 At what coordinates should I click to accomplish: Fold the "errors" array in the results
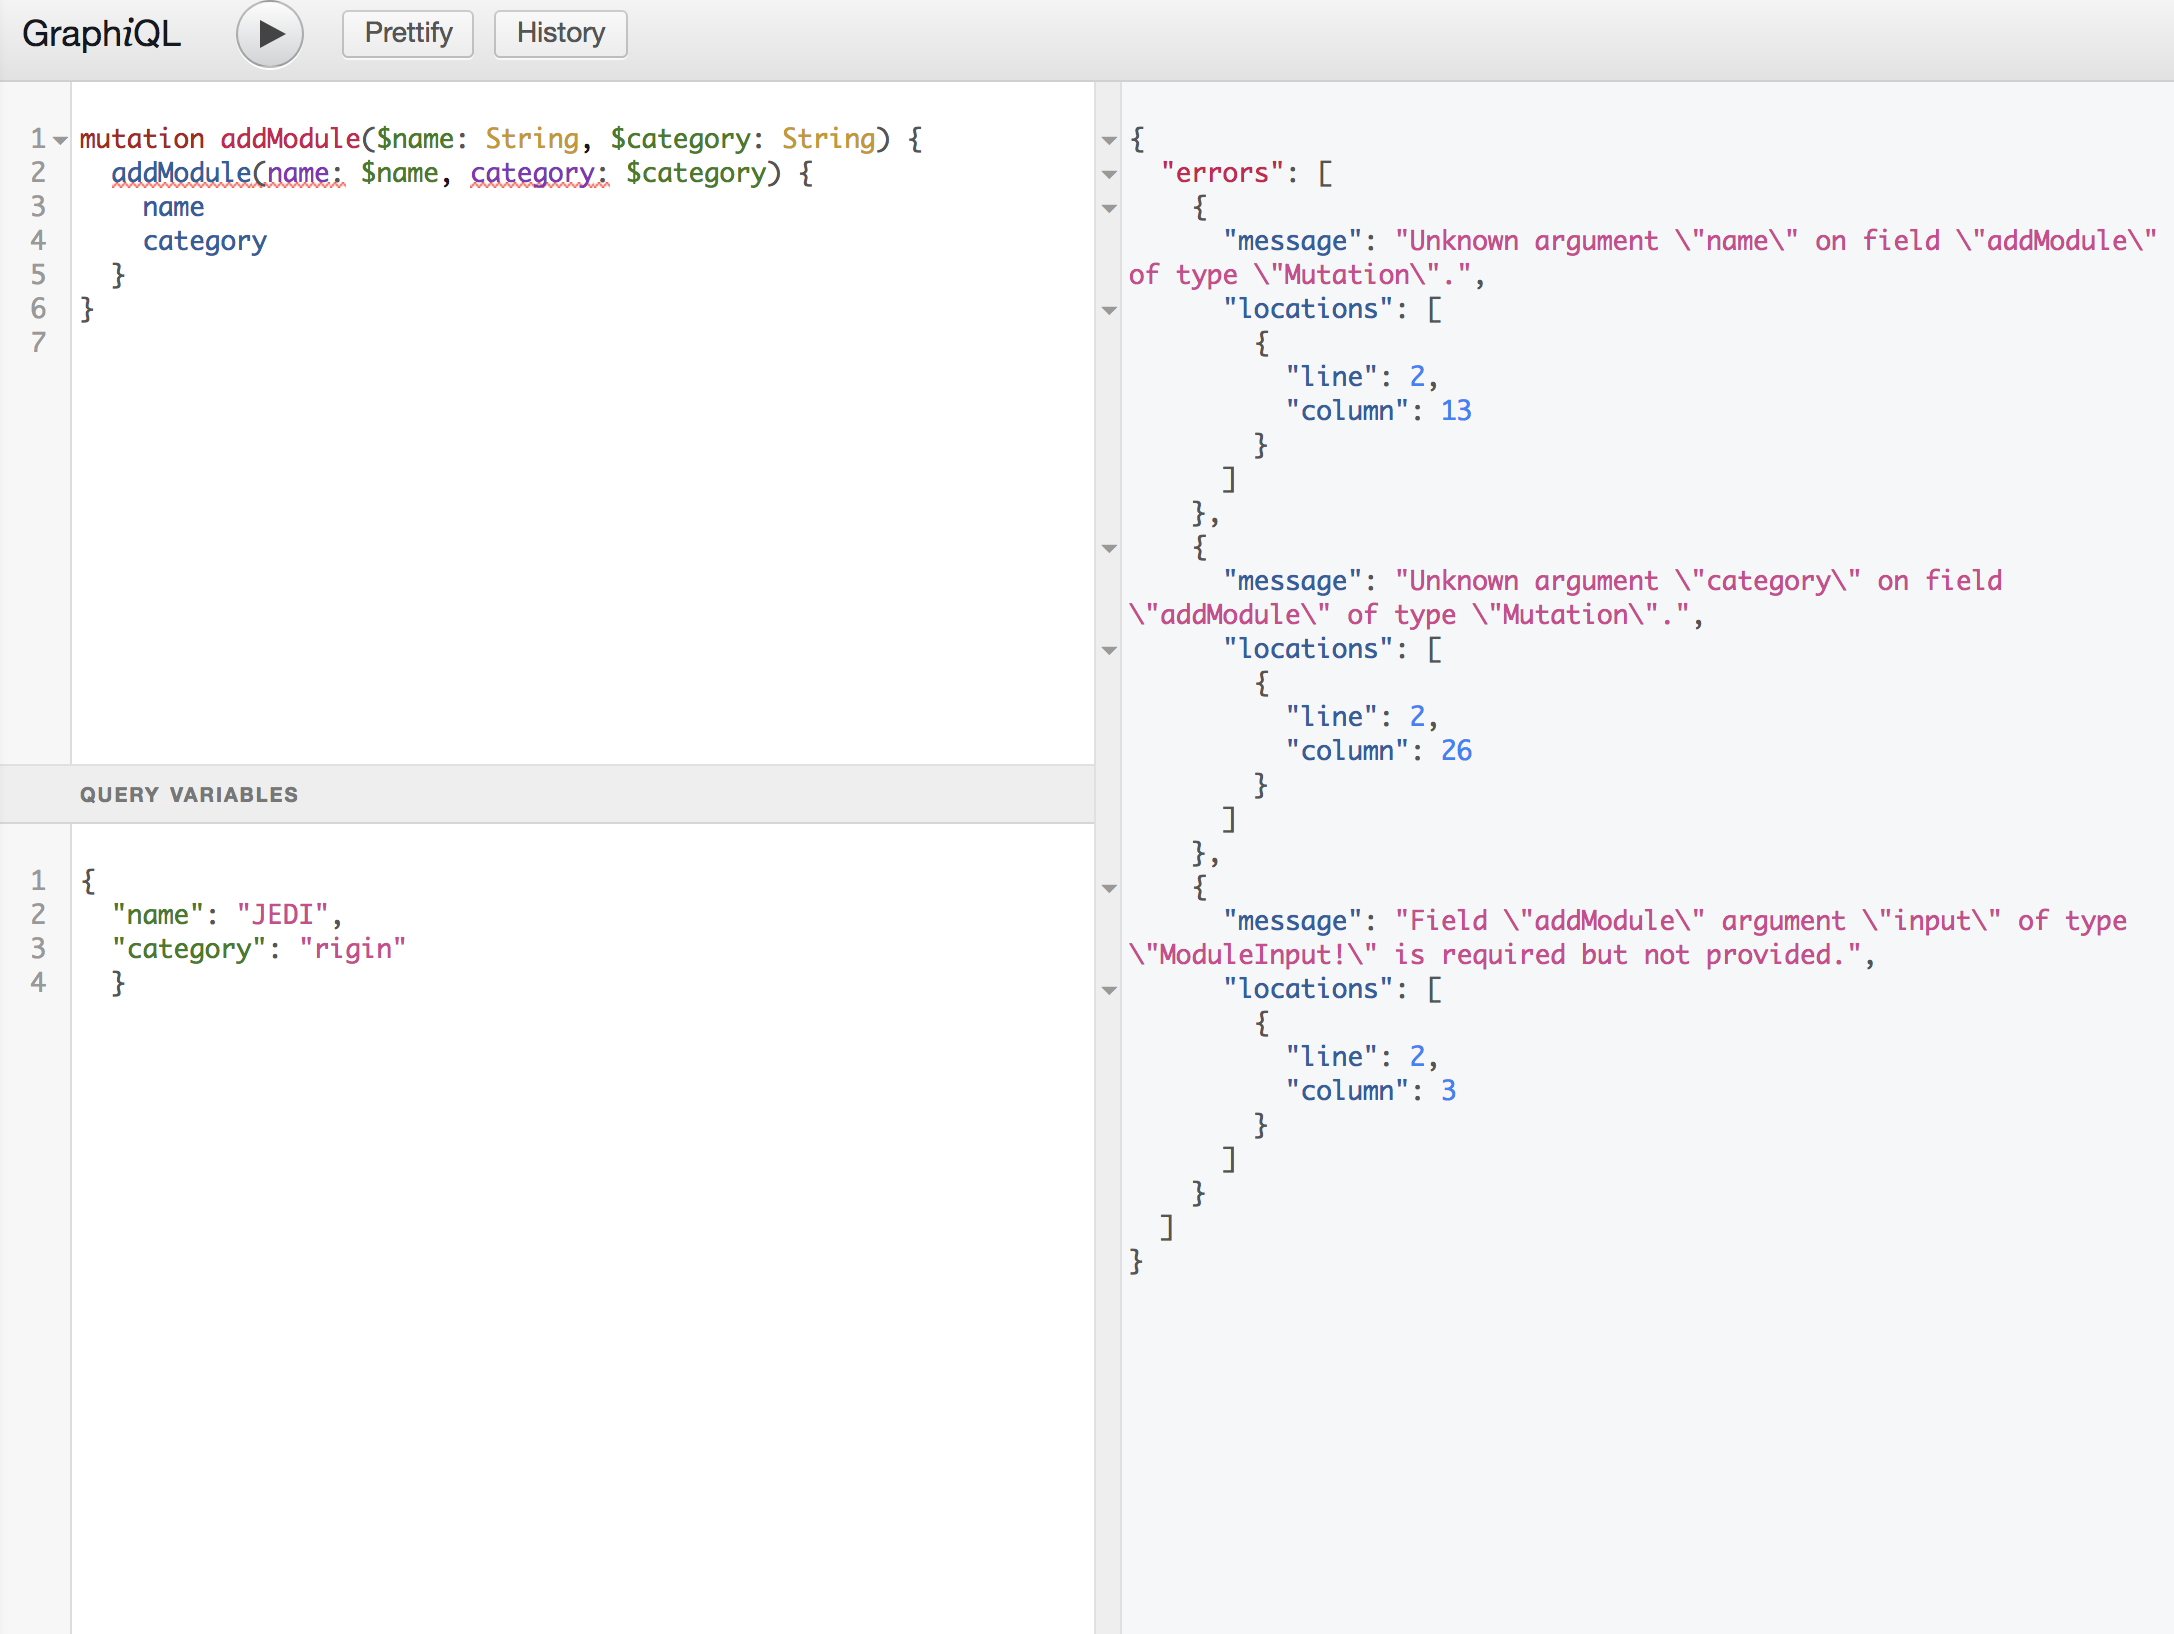[x=1109, y=174]
